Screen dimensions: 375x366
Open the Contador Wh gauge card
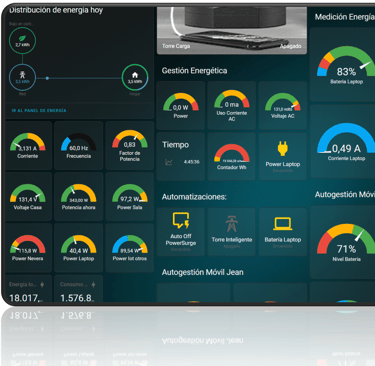pyautogui.click(x=232, y=156)
